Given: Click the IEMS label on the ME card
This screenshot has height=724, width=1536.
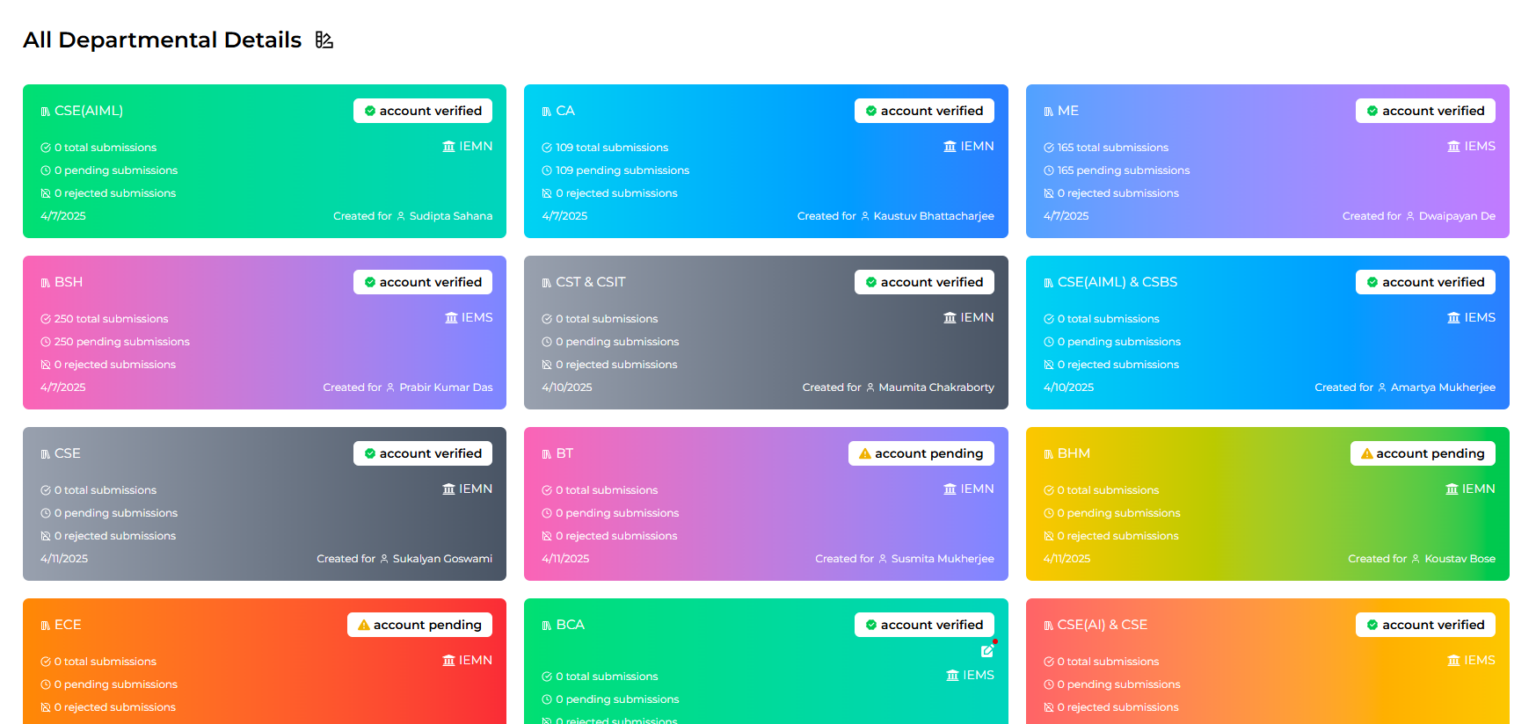Looking at the screenshot, I should coord(1480,146).
